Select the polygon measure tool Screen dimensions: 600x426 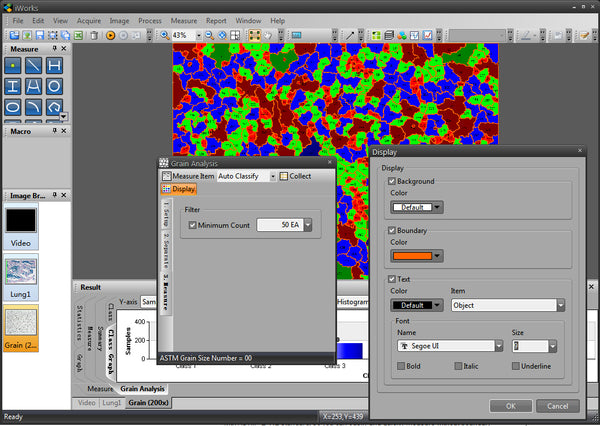point(54,107)
